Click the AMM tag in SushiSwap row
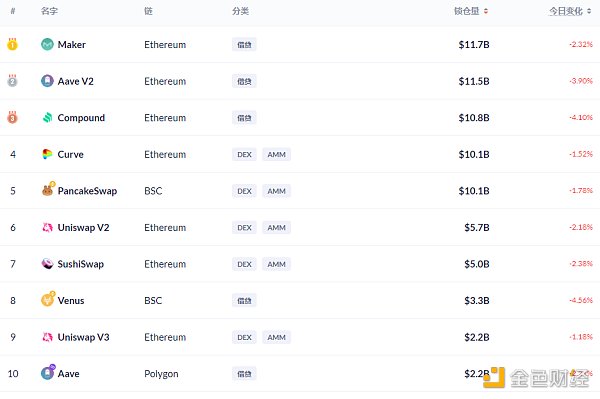Image resolution: width=600 pixels, height=399 pixels. (276, 264)
